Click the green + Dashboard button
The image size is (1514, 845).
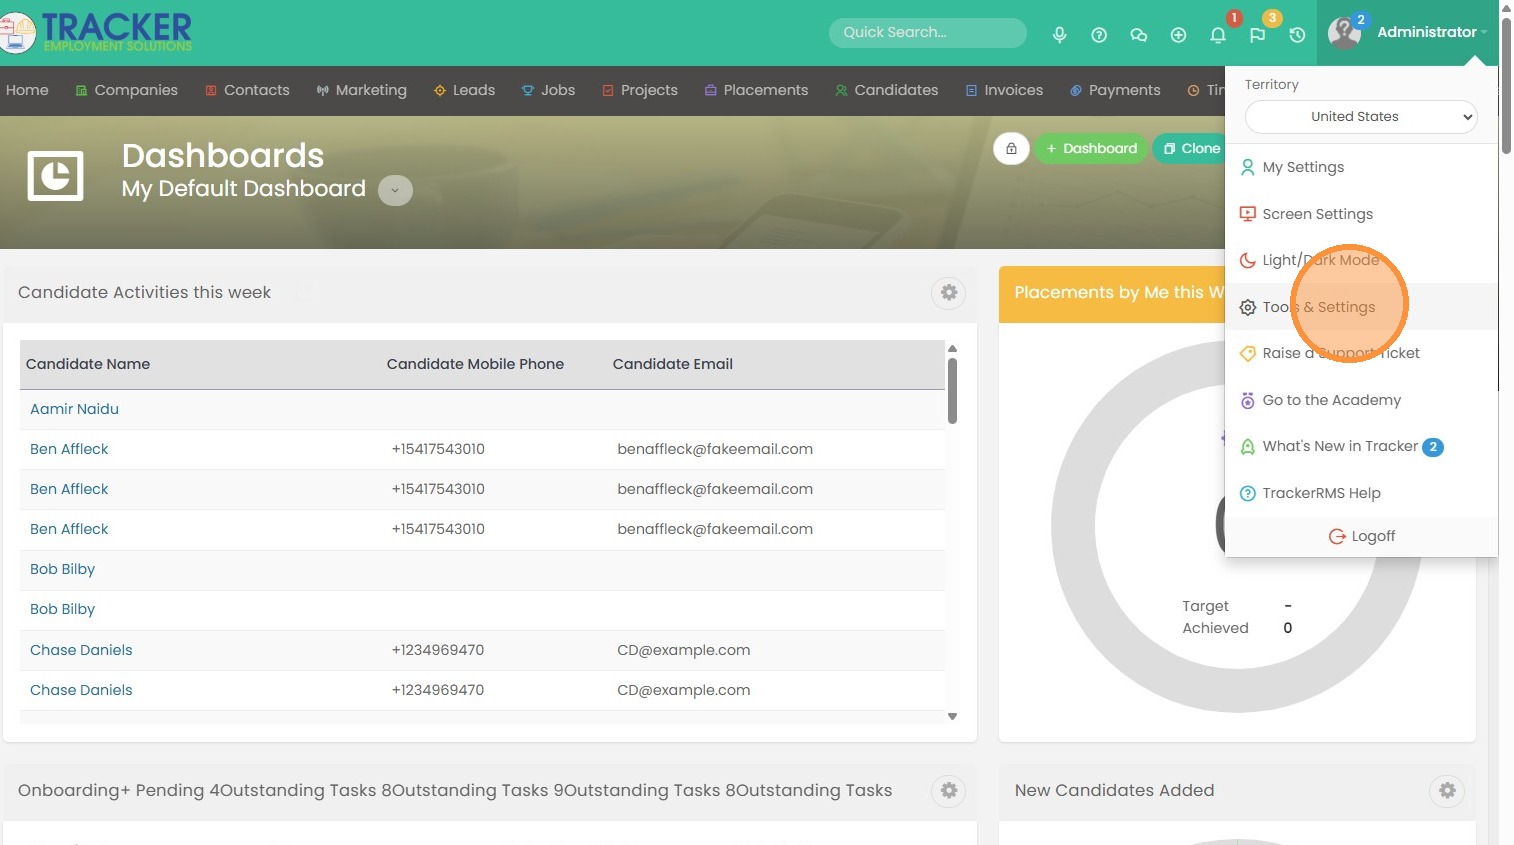click(1090, 149)
